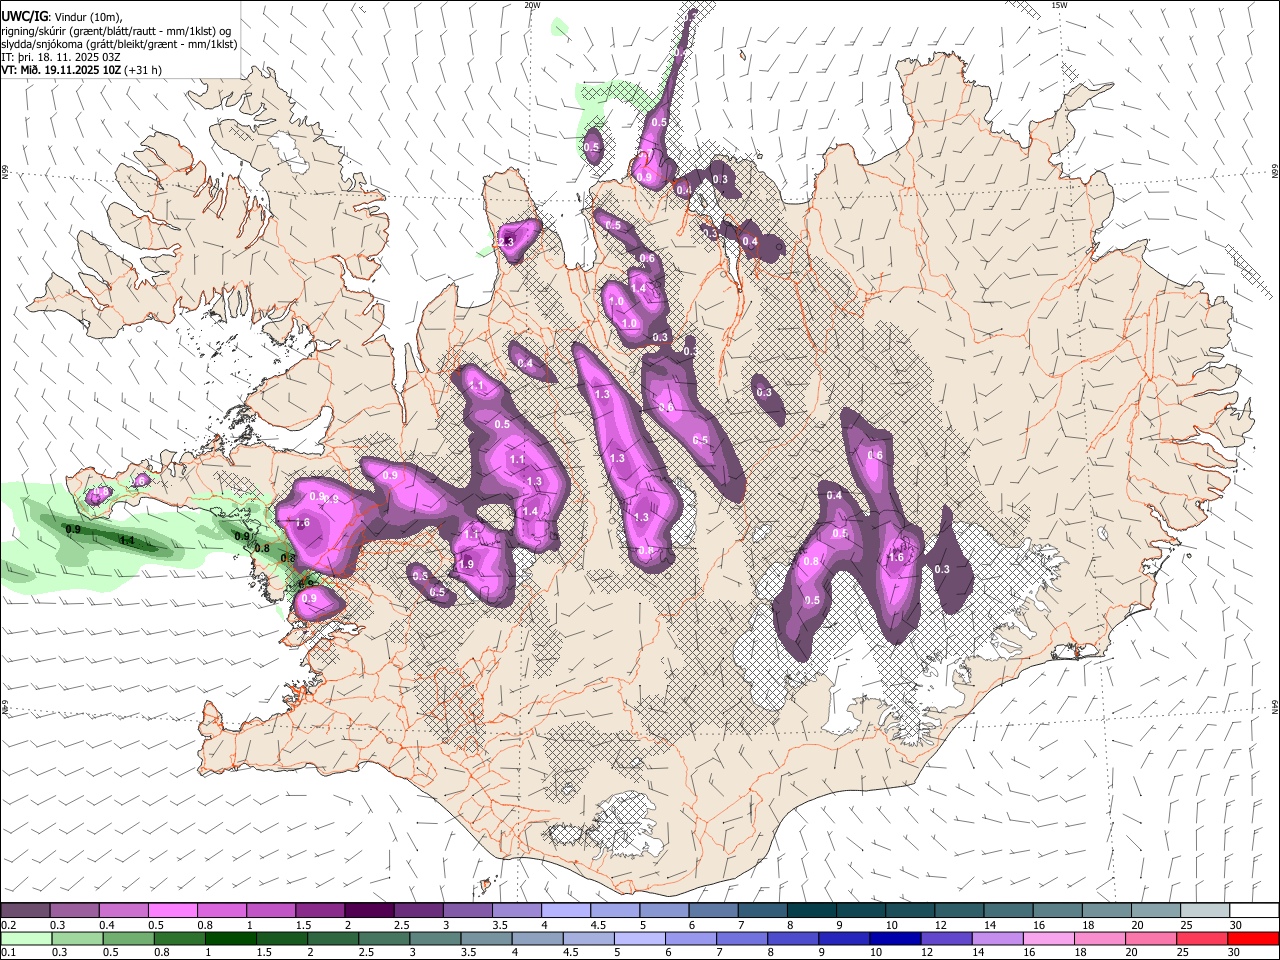
Task: Click the '0.1' legend value in the green row
Action: point(8,952)
